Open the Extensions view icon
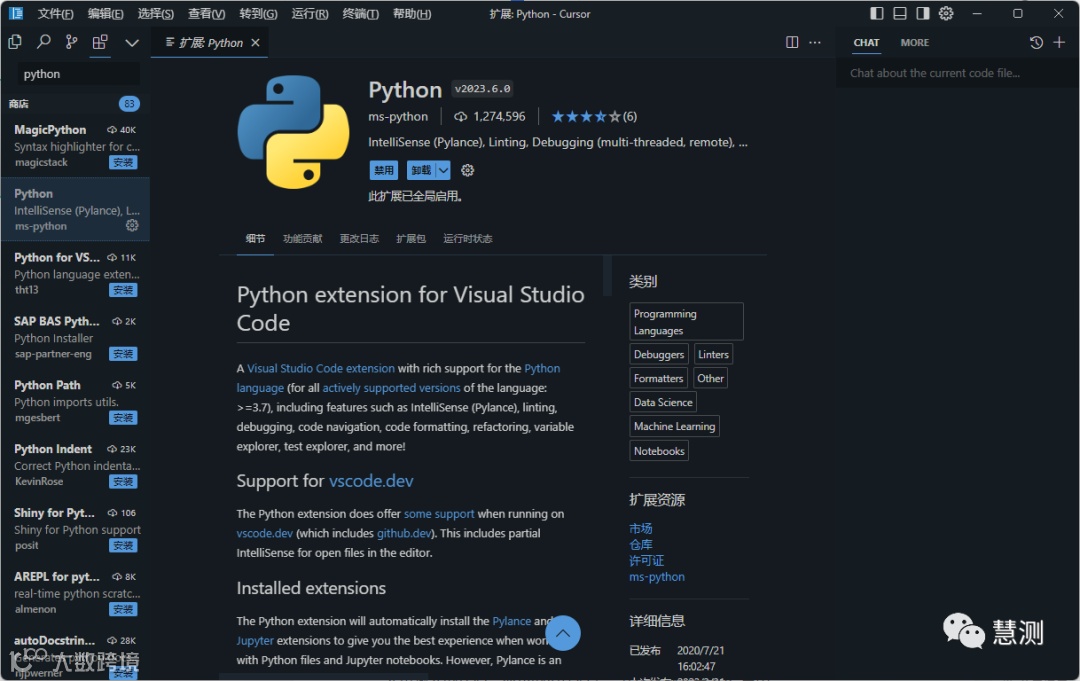The image size is (1080, 681). (100, 42)
